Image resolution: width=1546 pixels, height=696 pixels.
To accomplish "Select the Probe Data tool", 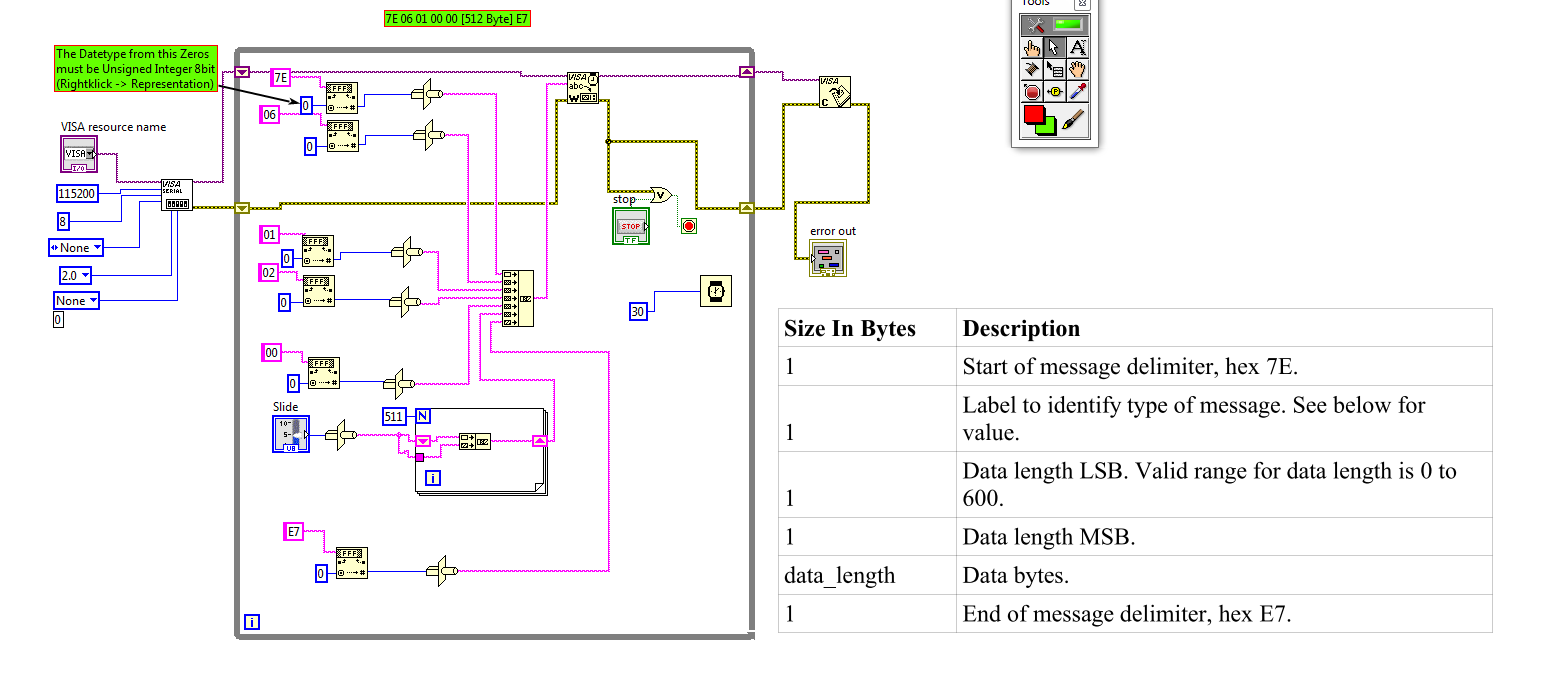I will (1055, 91).
